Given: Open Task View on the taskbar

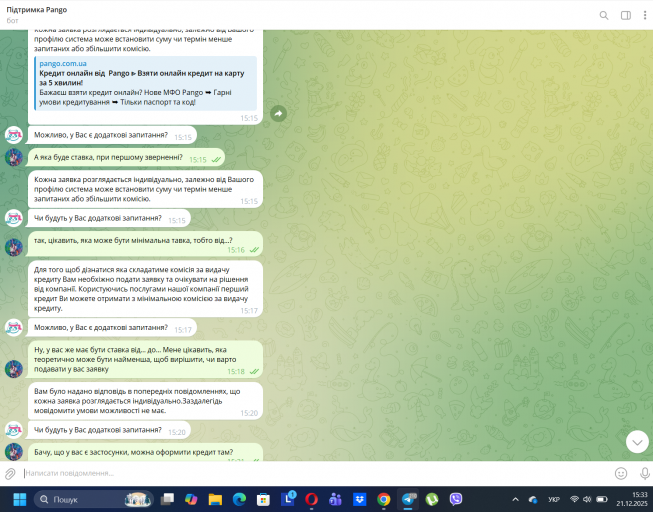Looking at the screenshot, I should tap(167, 499).
